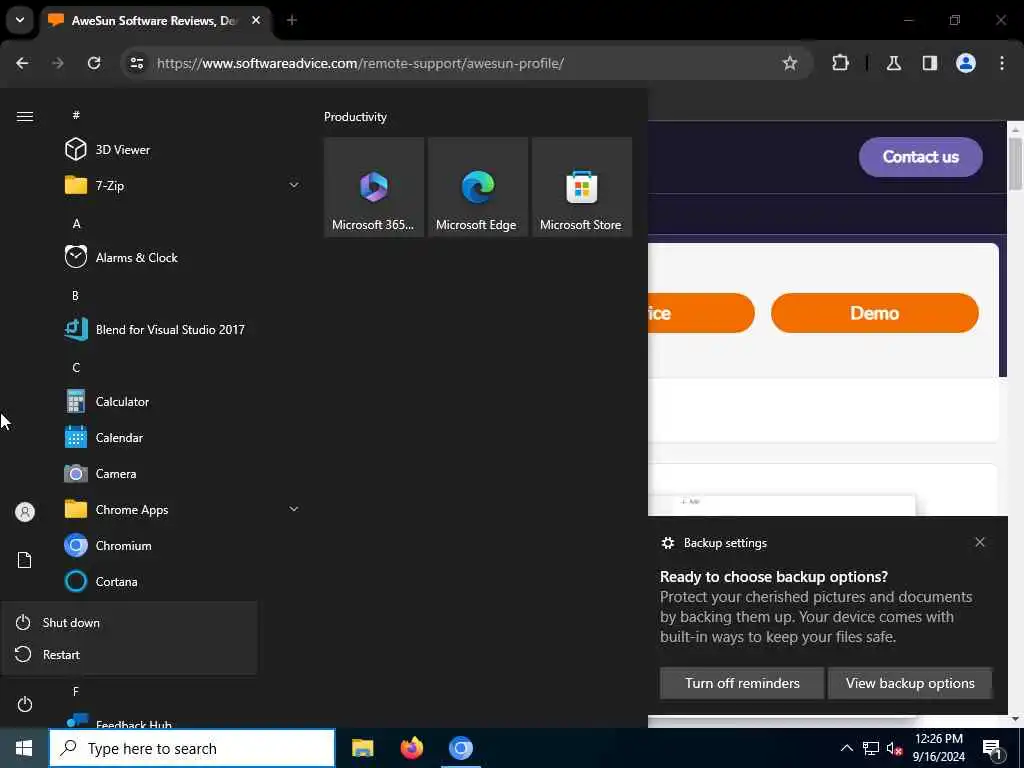Image resolution: width=1024 pixels, height=768 pixels.
Task: Bookmark this page with the star
Action: (x=790, y=63)
